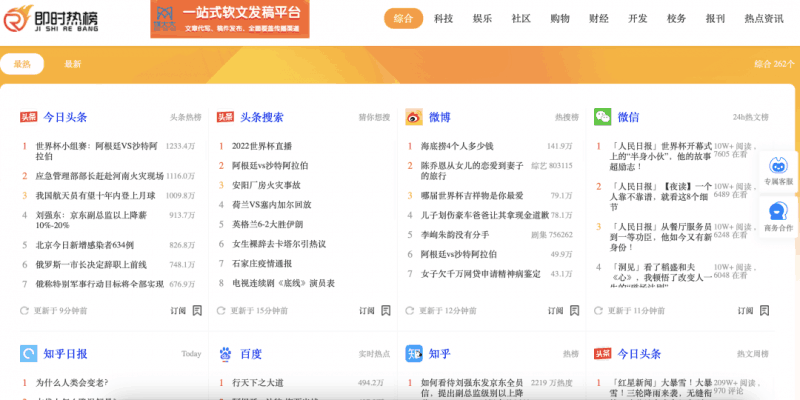Switch to the 社区 category
800x400 pixels.
pos(521,19)
